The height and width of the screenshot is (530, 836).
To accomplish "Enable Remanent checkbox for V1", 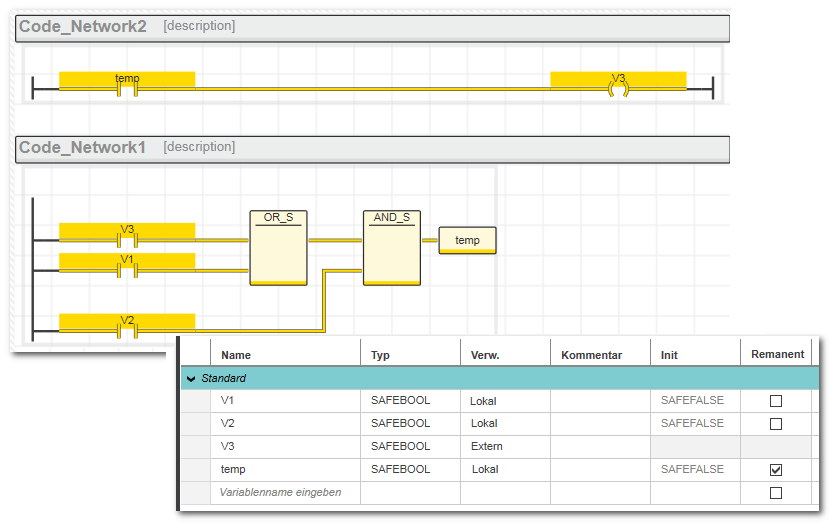I will pyautogui.click(x=775, y=401).
